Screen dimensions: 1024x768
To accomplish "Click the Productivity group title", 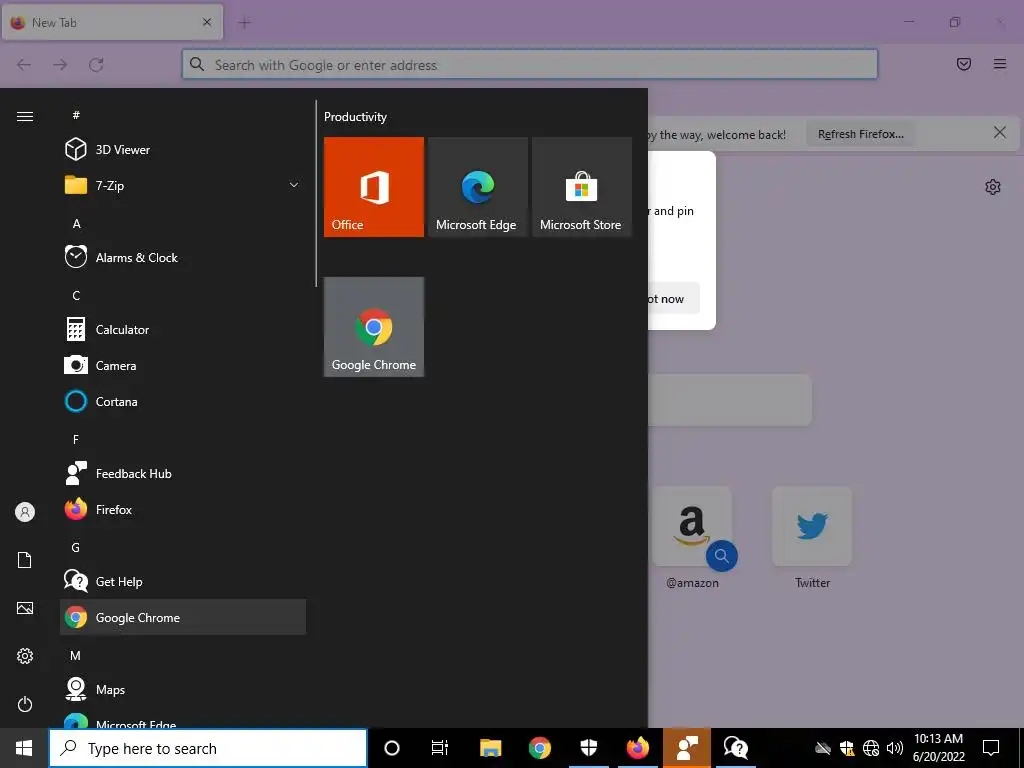I will coord(355,117).
